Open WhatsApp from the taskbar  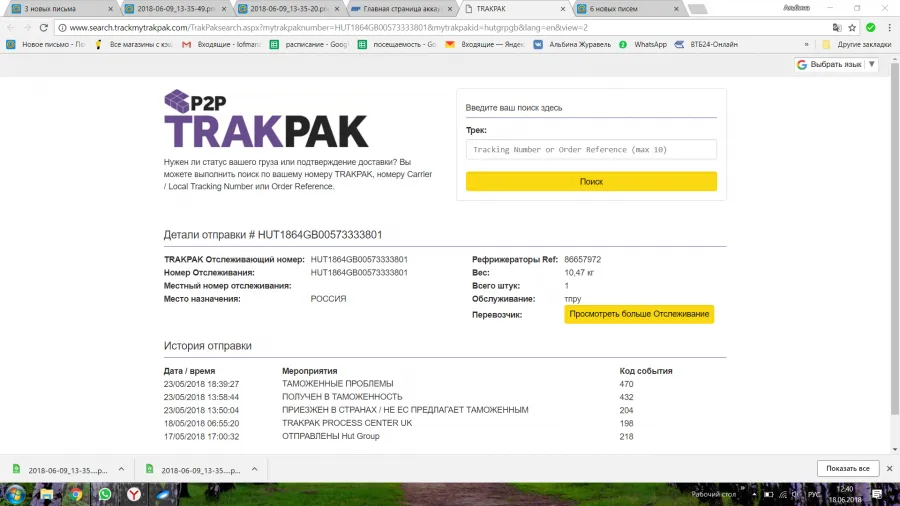(104, 494)
